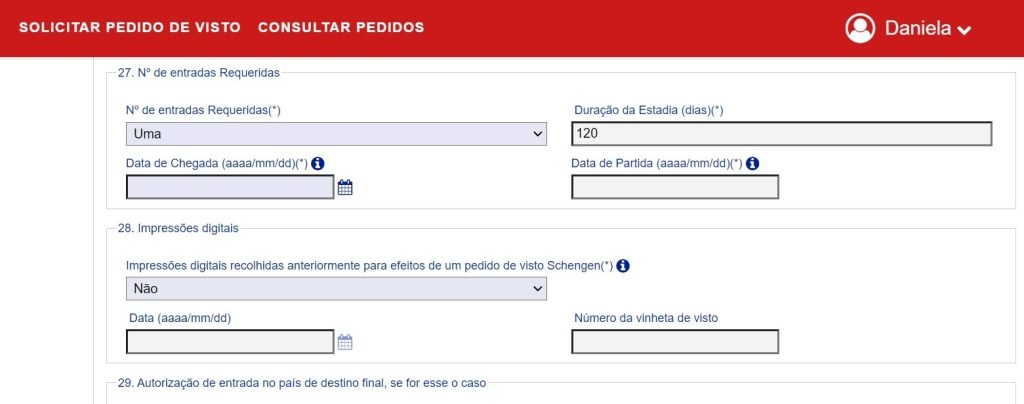Click the user avatar icon
Viewport: 1024px width, 404px height.
[859, 28]
